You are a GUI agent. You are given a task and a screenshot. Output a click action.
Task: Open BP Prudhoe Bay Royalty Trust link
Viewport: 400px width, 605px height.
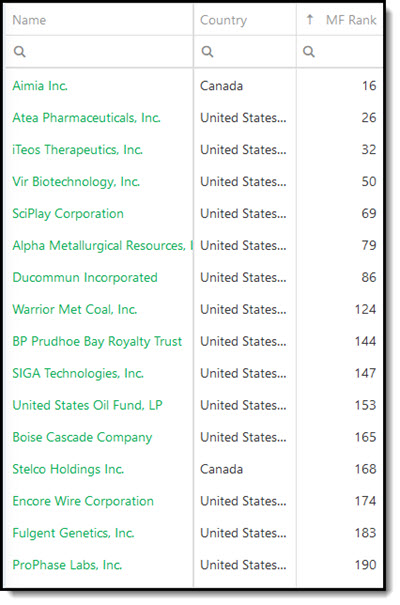click(97, 341)
